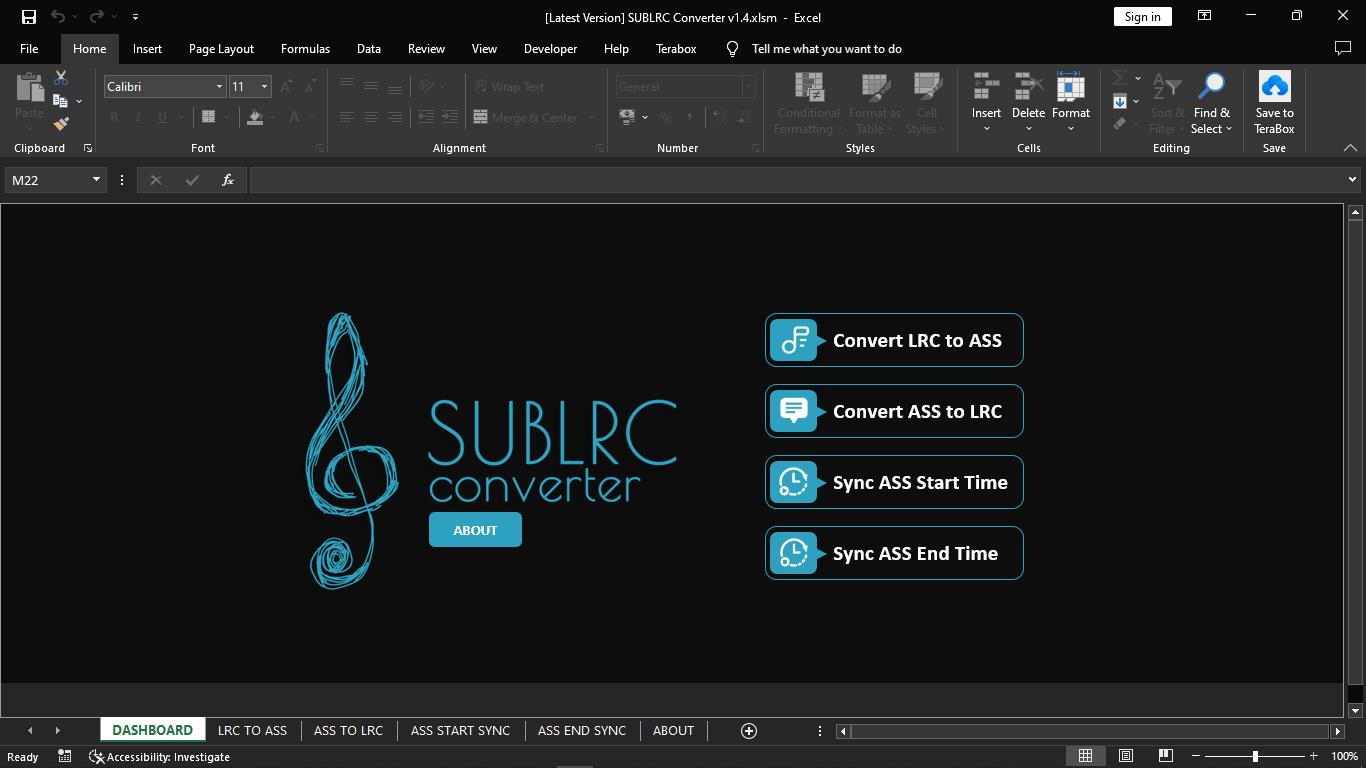Click the Find & Select magnifier icon
The image size is (1366, 768).
[x=1211, y=87]
